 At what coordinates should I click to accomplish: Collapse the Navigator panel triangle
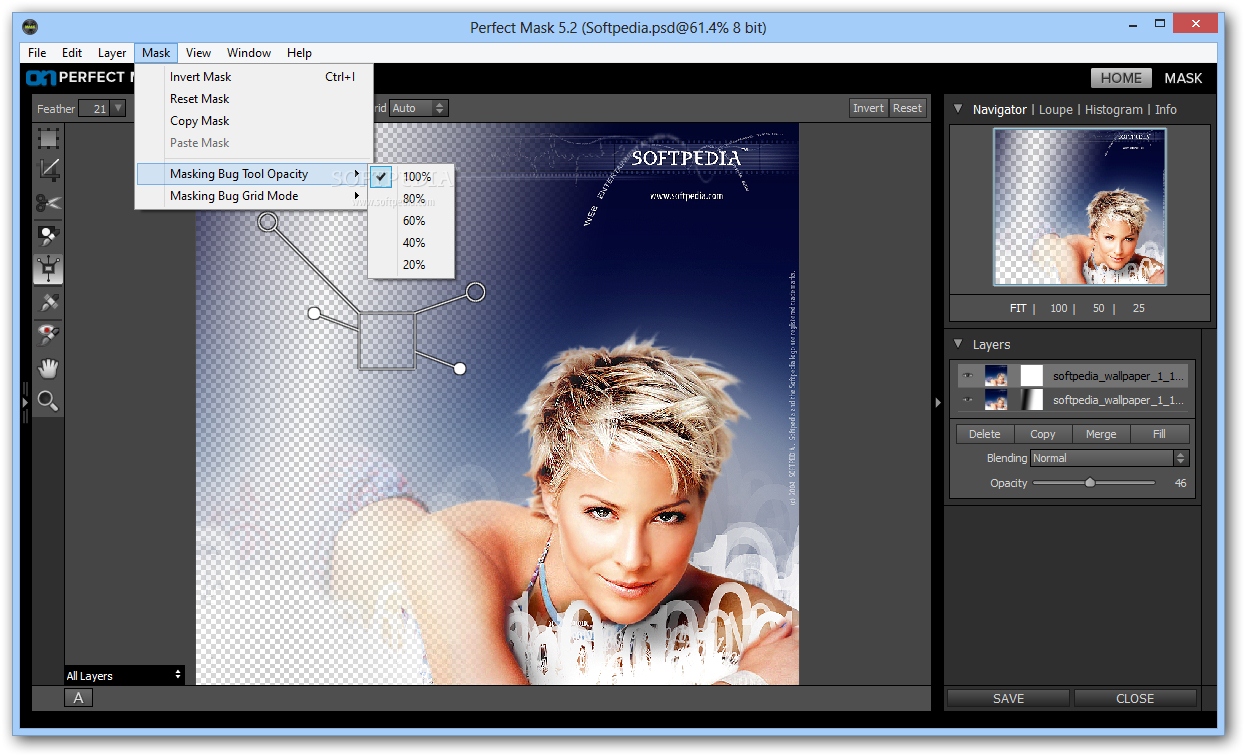958,109
